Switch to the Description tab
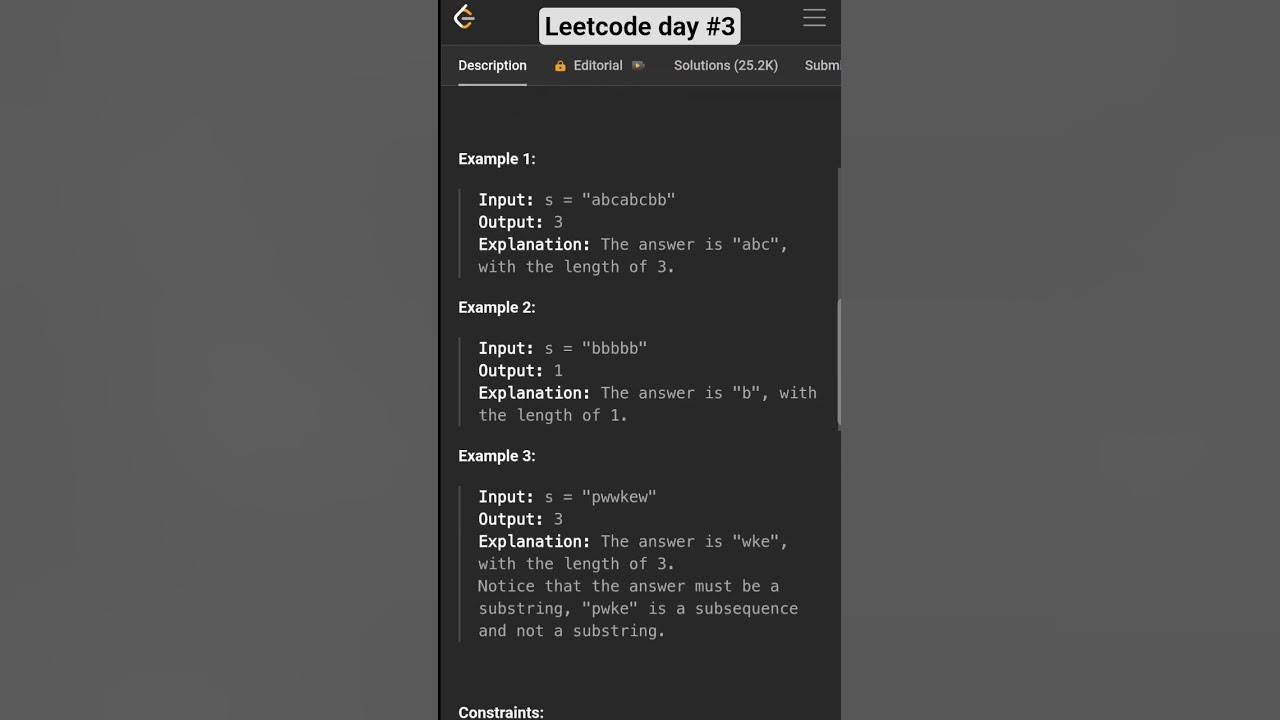This screenshot has width=1280, height=720. coord(492,66)
